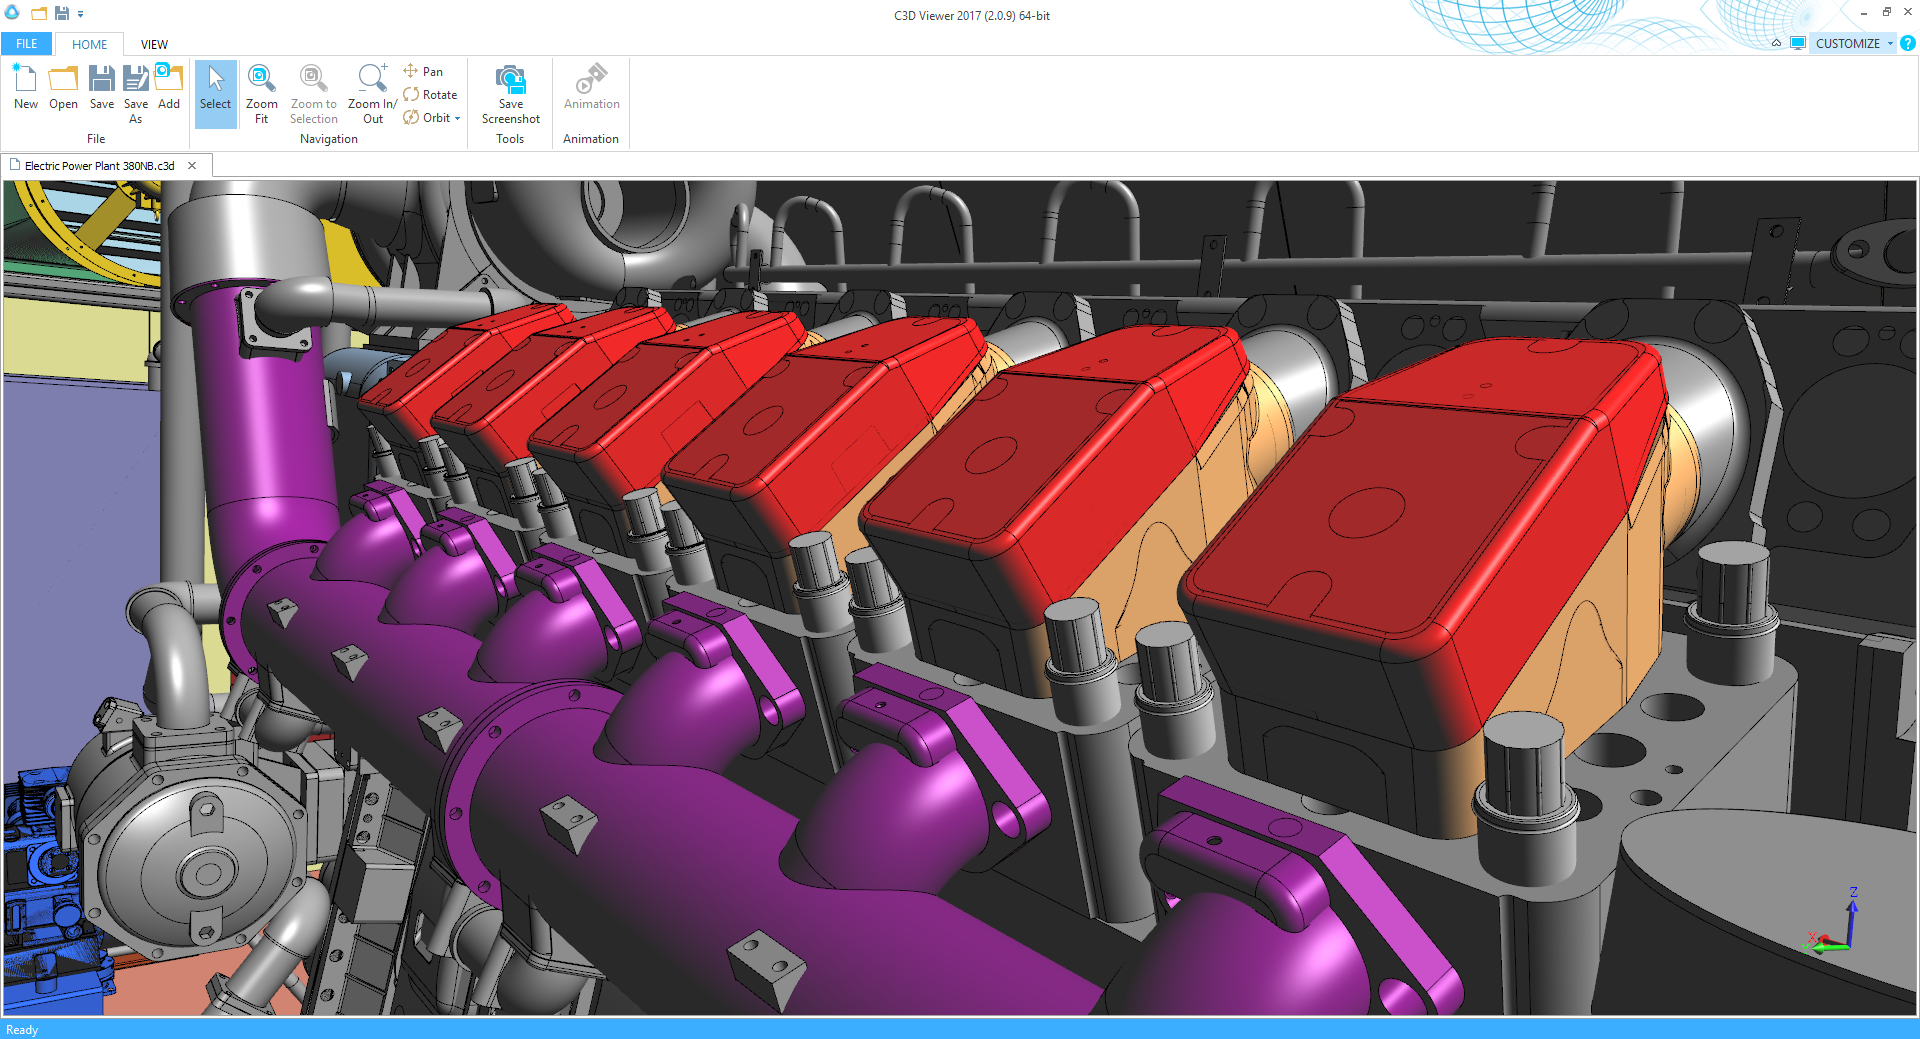
Task: Select the Zoom In/Out tool
Action: click(x=371, y=90)
